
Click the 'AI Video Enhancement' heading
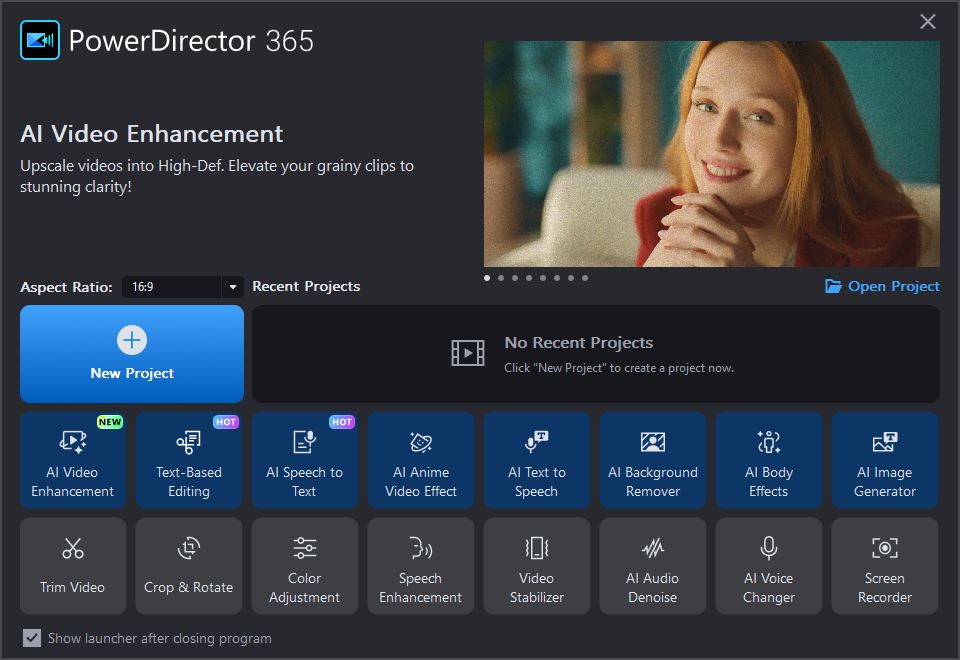(x=151, y=133)
